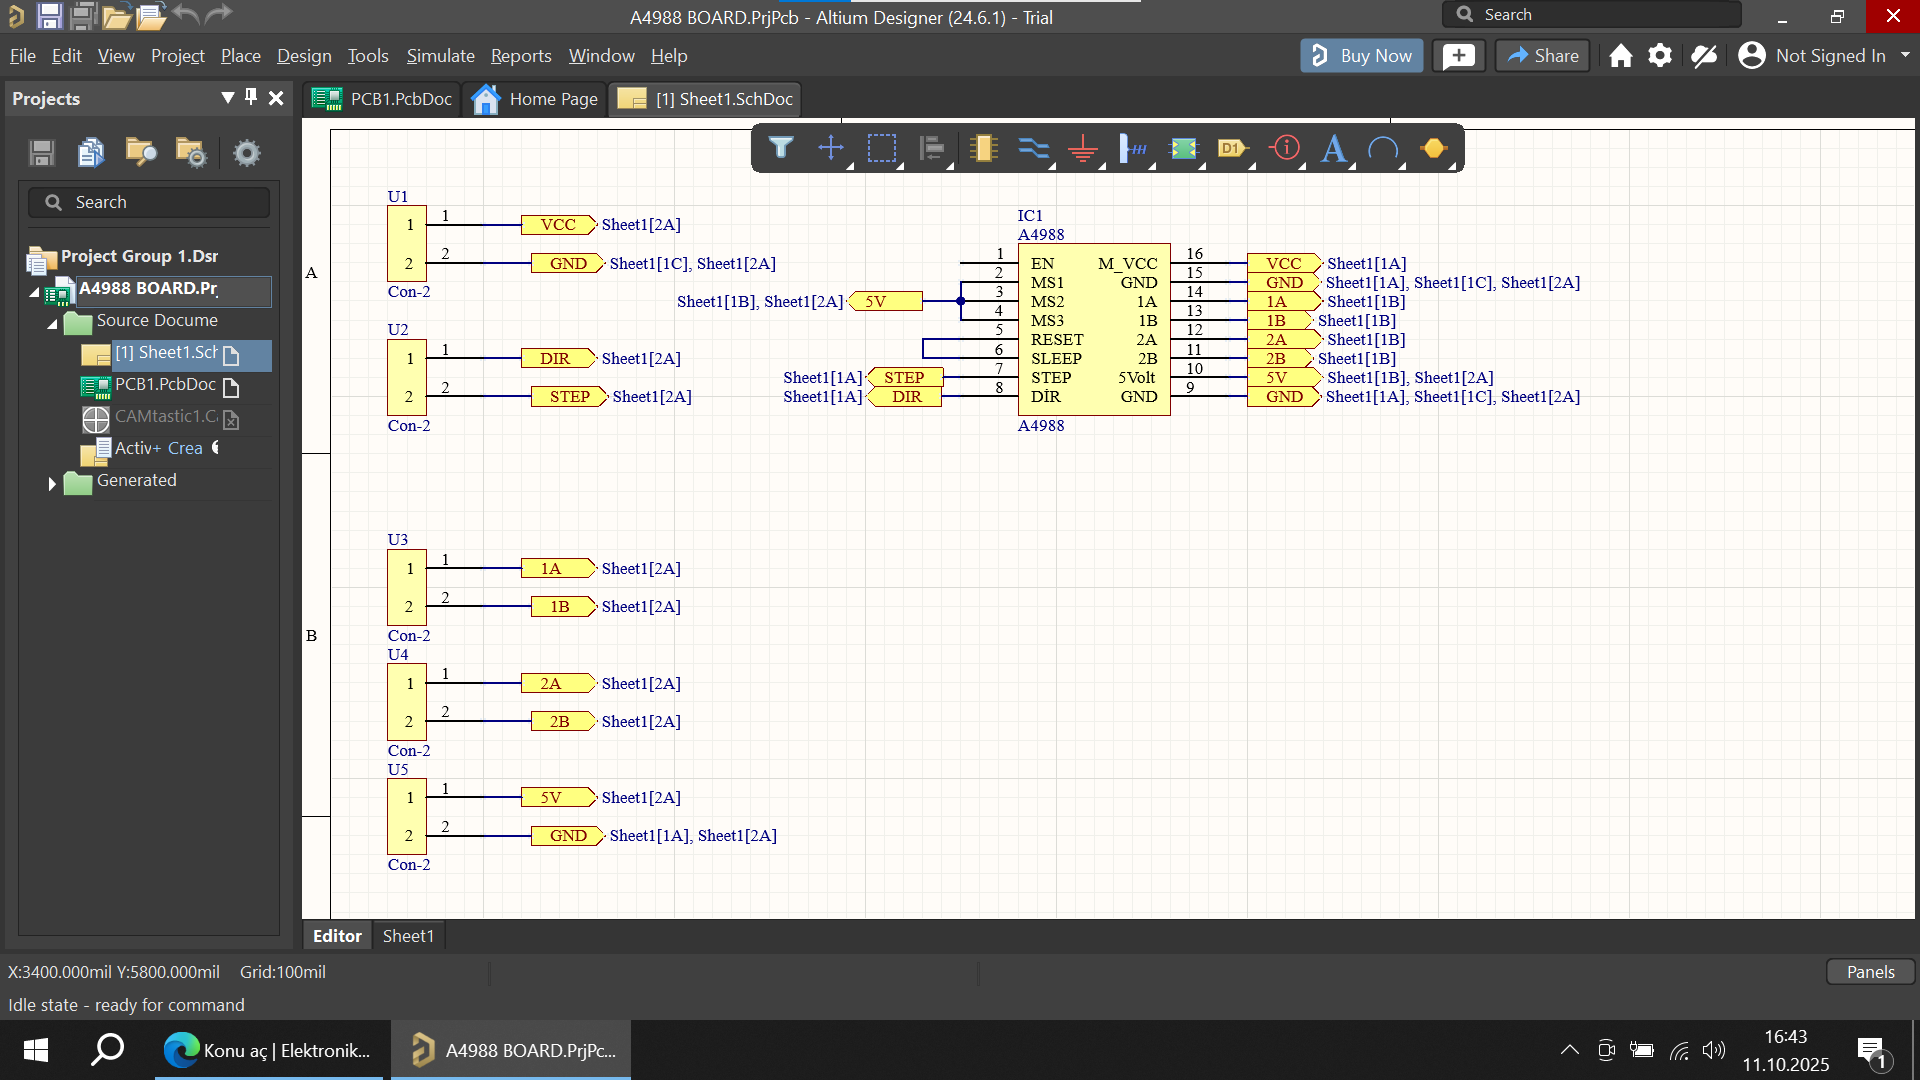Open the Design menu
The height and width of the screenshot is (1080, 1920).
pos(304,56)
